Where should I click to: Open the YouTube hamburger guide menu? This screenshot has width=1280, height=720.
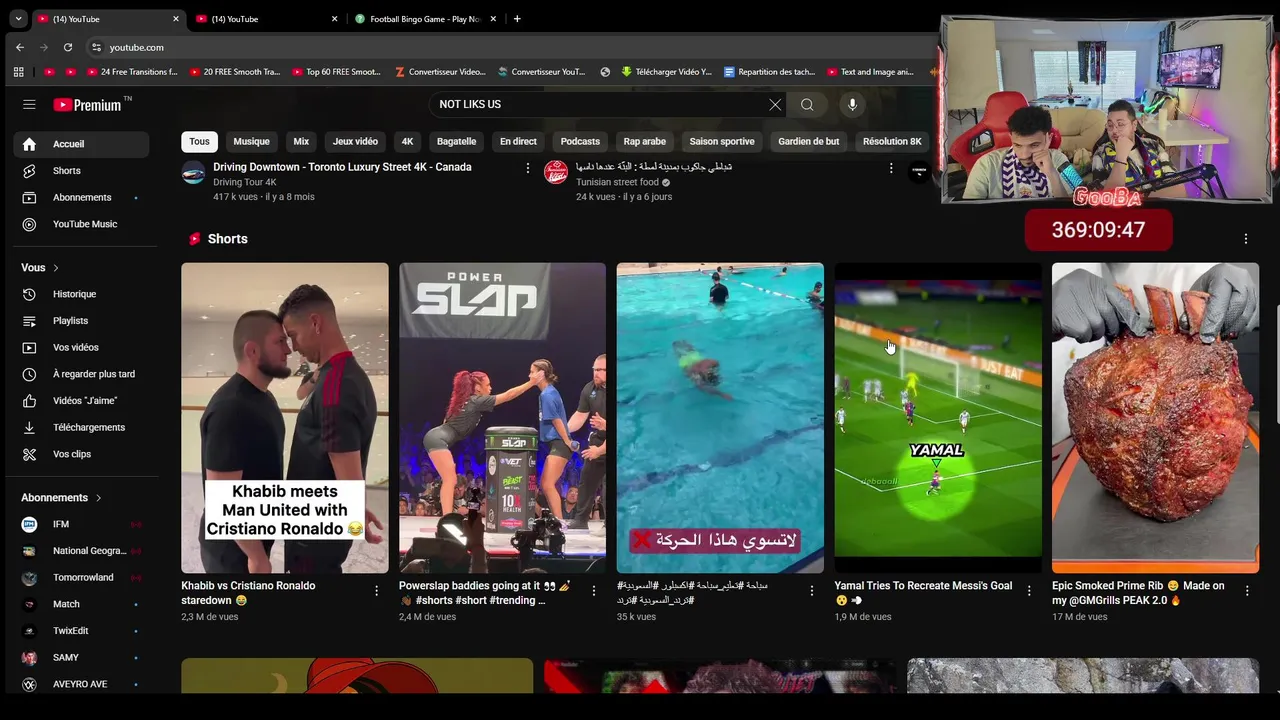29,104
